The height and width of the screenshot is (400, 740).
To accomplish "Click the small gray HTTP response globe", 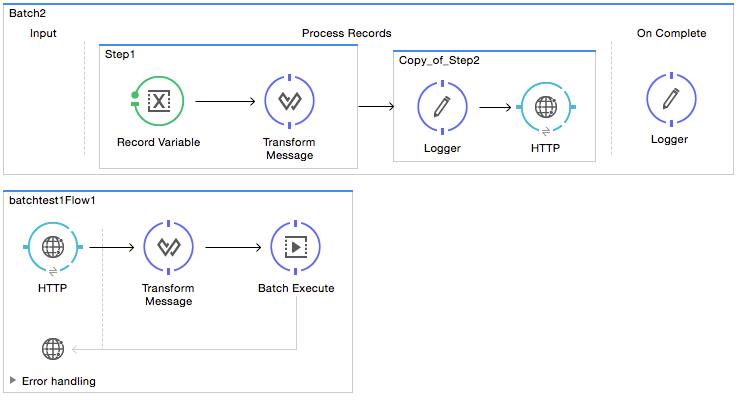I will [52, 349].
